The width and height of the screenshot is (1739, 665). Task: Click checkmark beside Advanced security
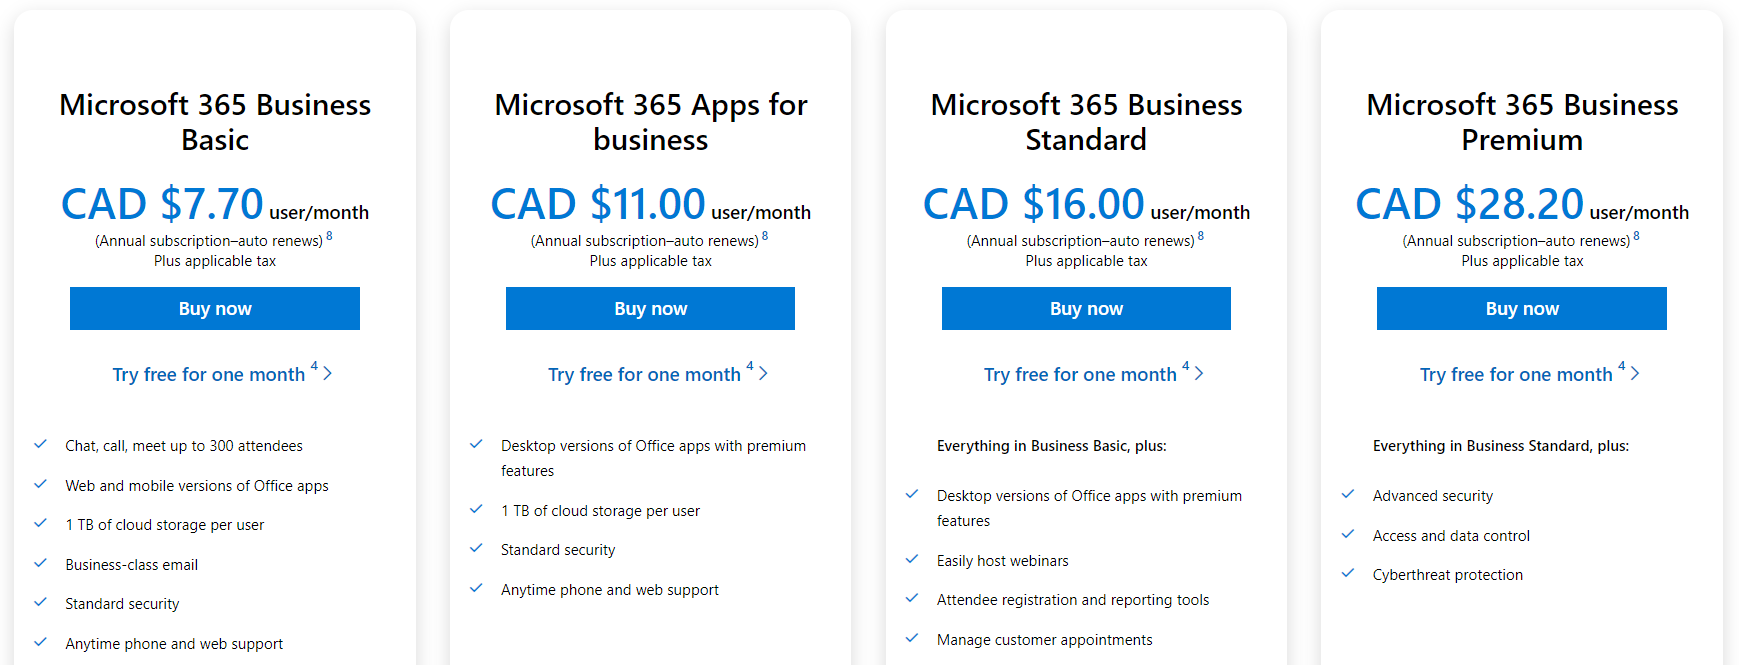pos(1348,494)
